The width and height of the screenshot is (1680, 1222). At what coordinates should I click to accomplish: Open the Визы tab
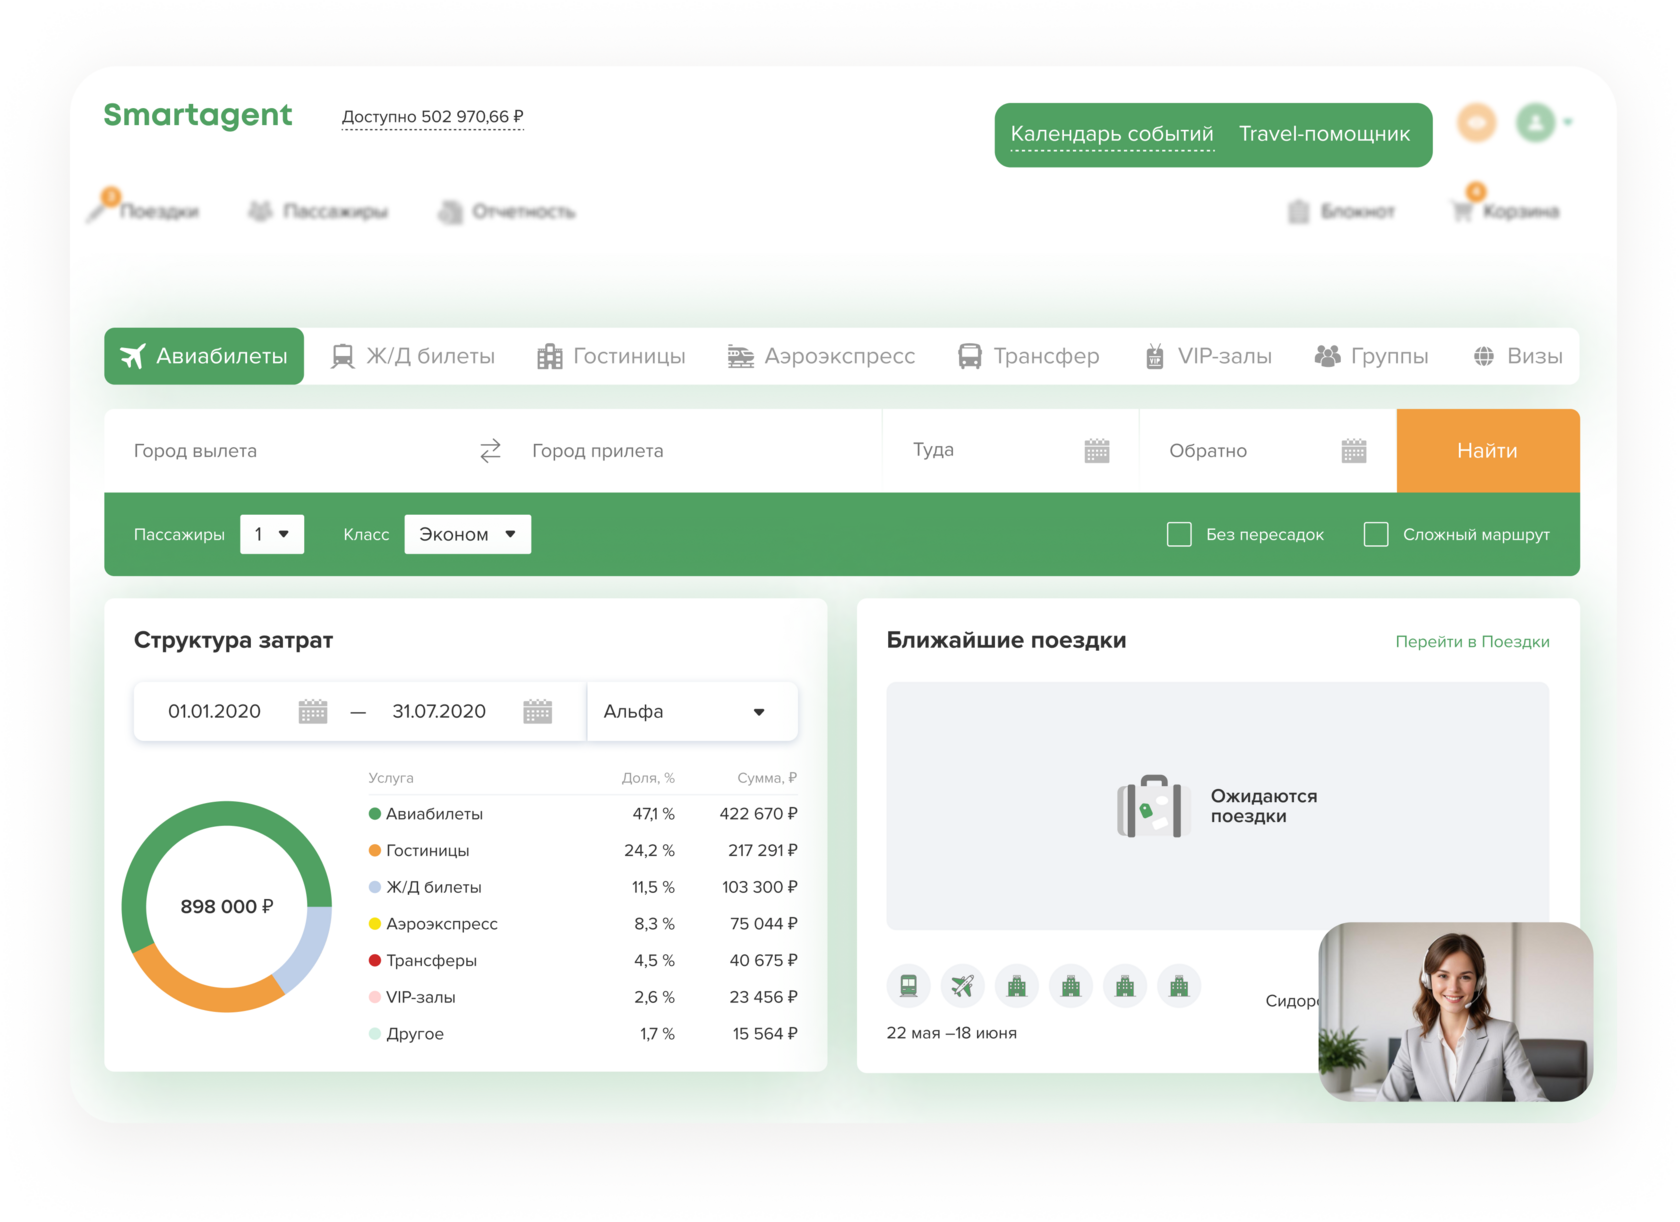point(1518,356)
